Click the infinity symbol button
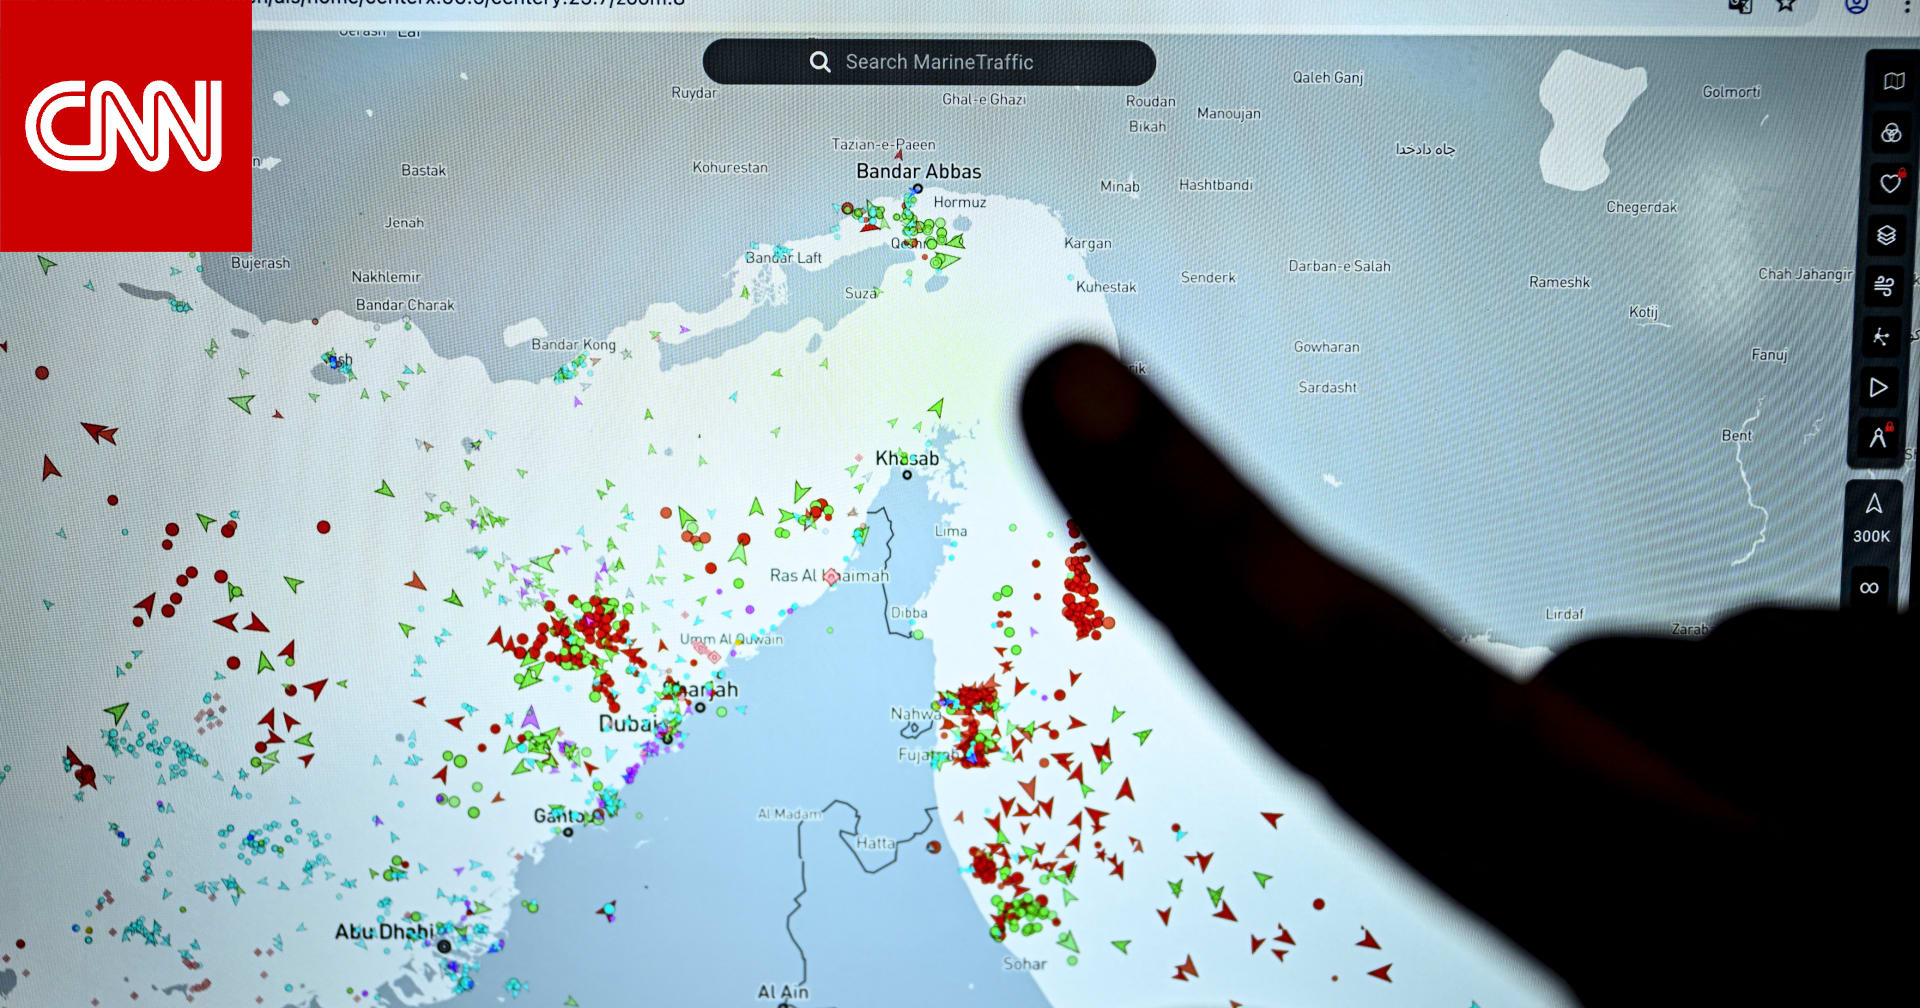This screenshot has width=1920, height=1008. 1868,588
